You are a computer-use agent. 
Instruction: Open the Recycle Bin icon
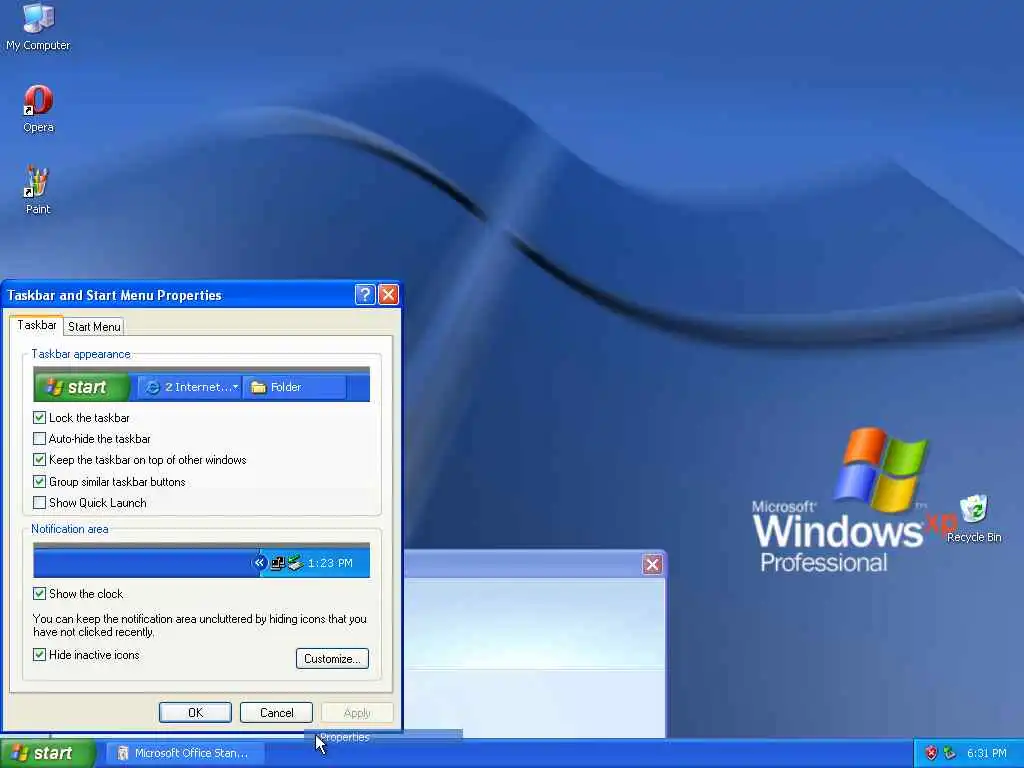click(974, 519)
